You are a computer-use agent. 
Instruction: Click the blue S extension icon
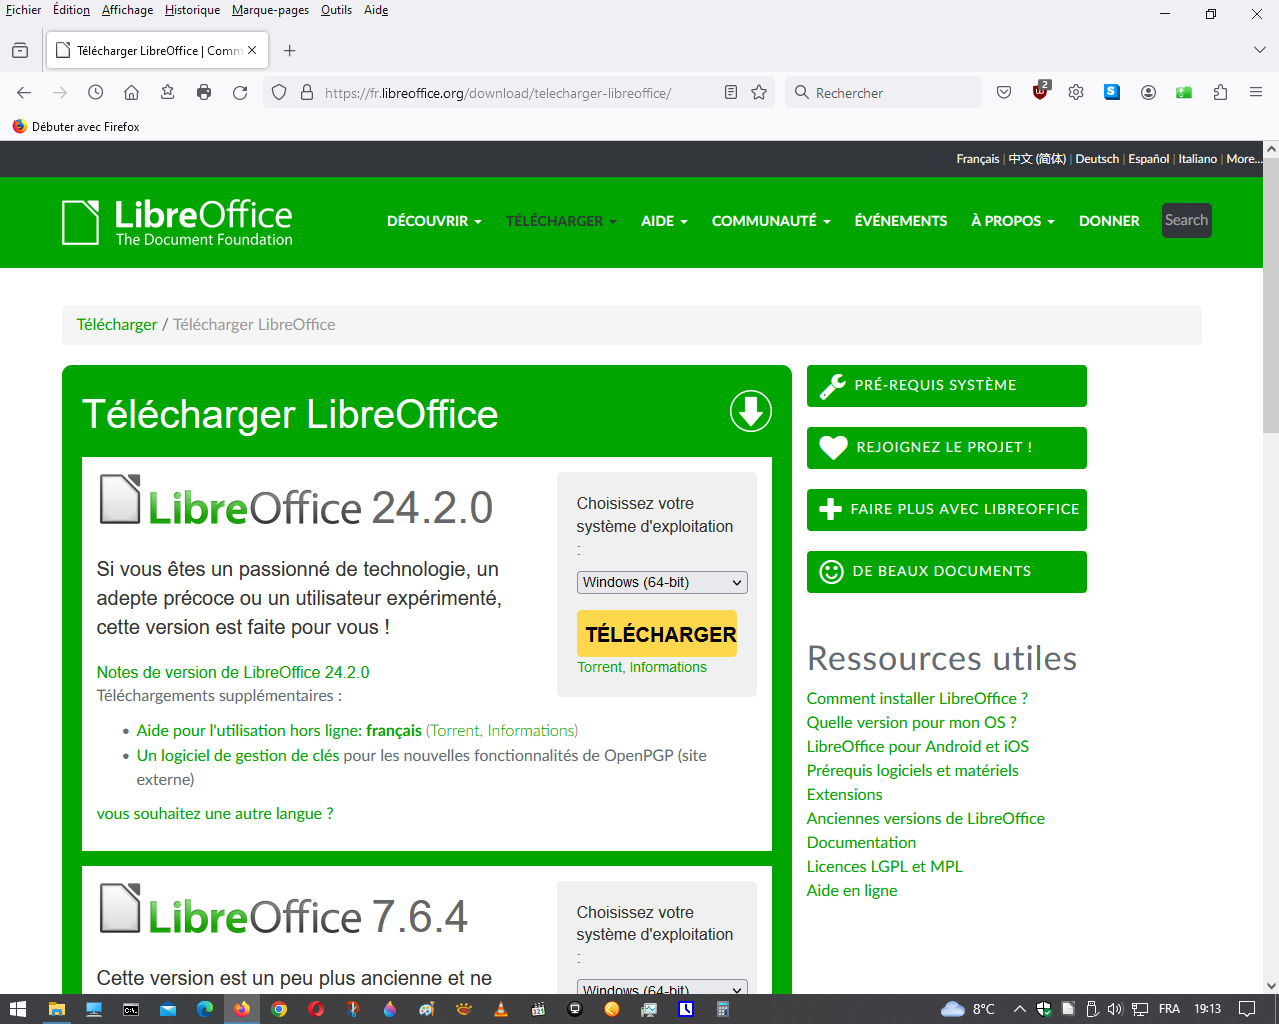[x=1112, y=92]
